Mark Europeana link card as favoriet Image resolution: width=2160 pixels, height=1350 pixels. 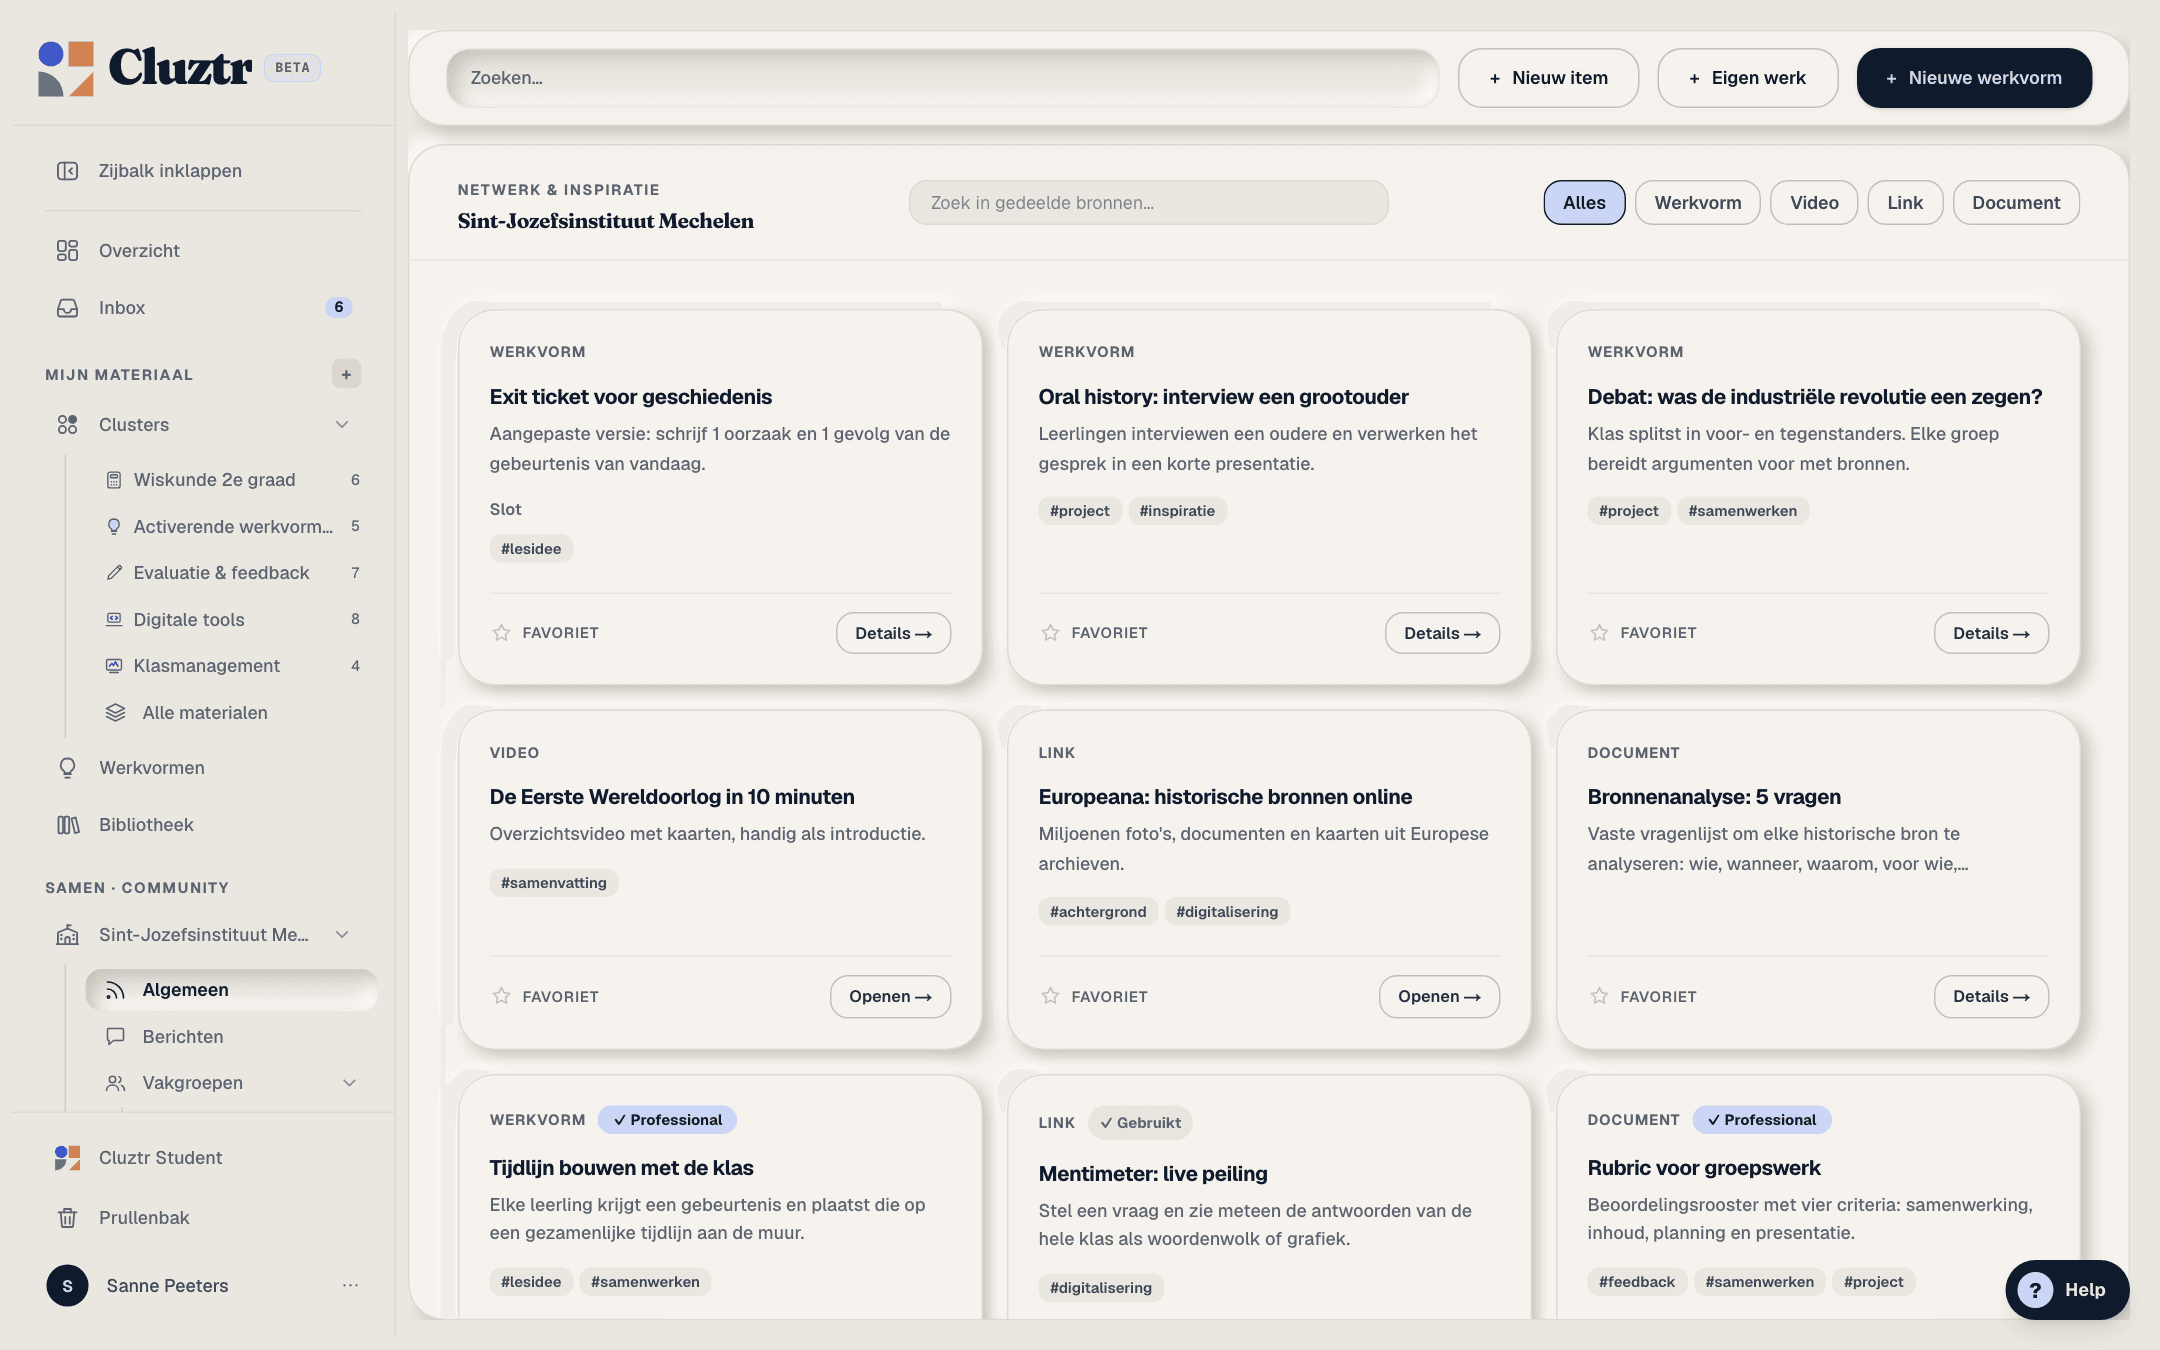1050,996
